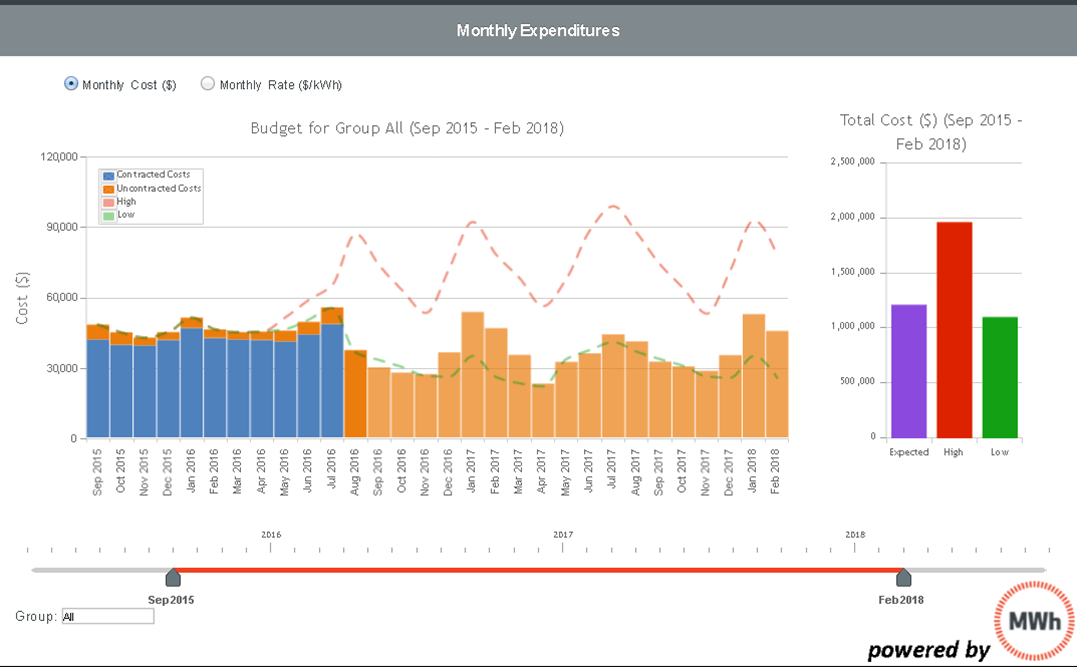Image resolution: width=1077 pixels, height=667 pixels.
Task: Click the Monthly Expenditures title bar
Action: click(x=538, y=30)
